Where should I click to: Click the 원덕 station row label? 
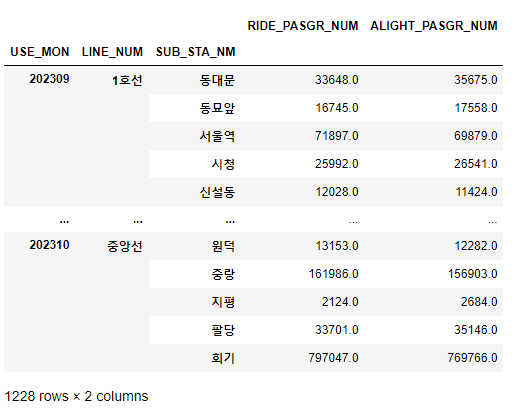click(223, 246)
